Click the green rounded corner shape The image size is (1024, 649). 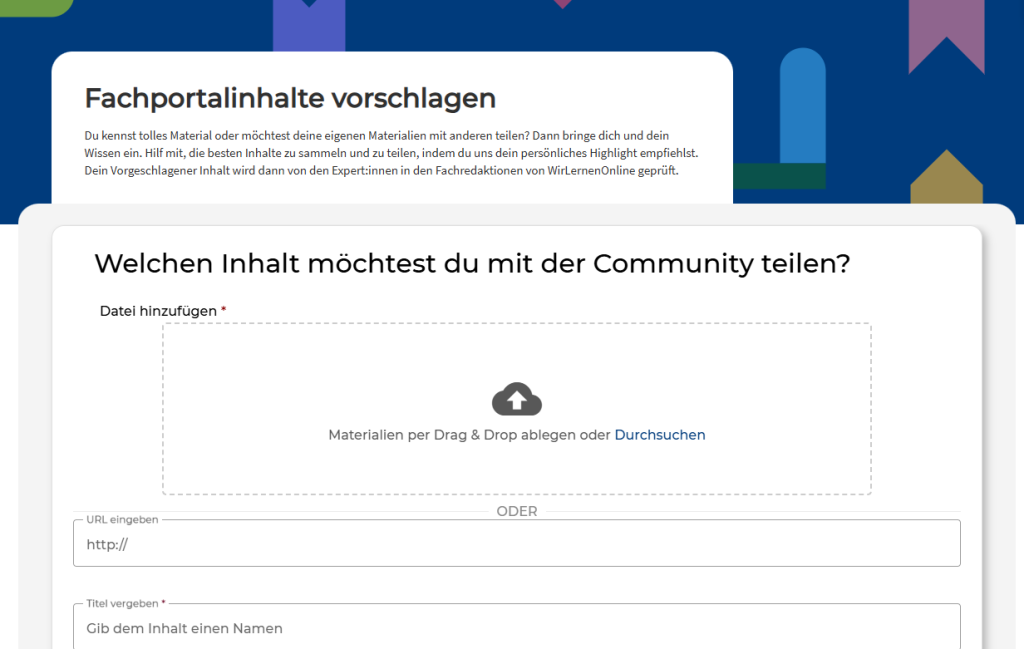pyautogui.click(x=33, y=7)
